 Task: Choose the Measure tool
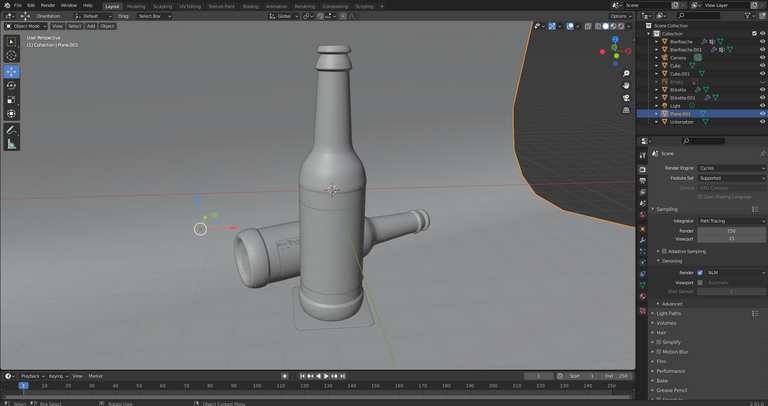click(12, 144)
